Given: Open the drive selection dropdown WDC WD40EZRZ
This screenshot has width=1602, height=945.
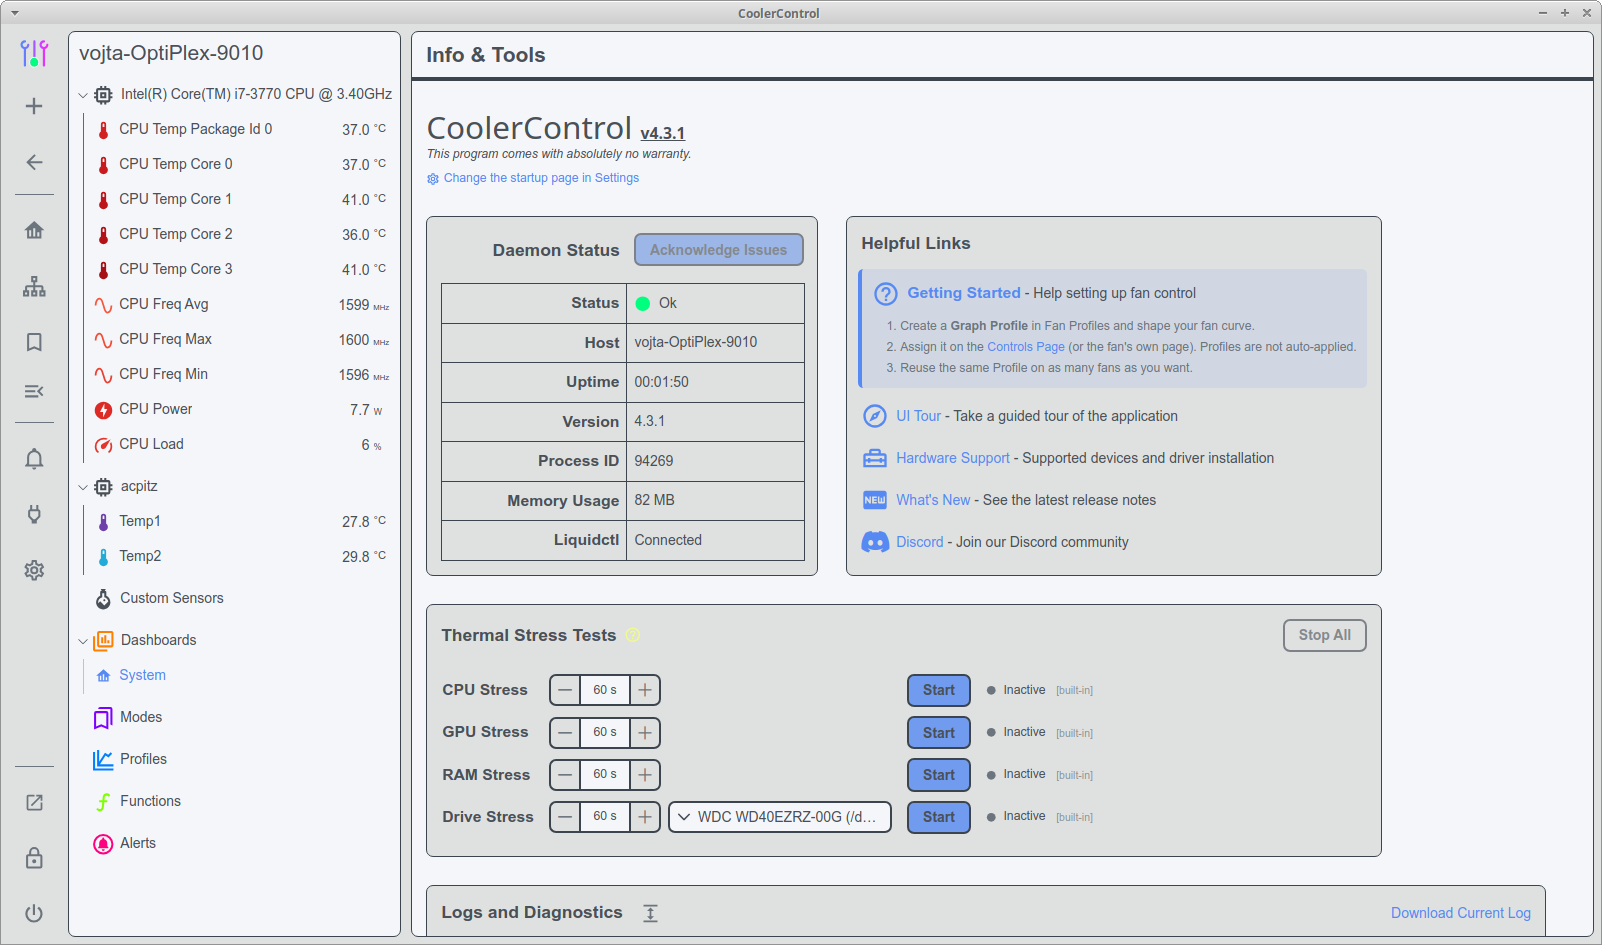Looking at the screenshot, I should pyautogui.click(x=780, y=817).
